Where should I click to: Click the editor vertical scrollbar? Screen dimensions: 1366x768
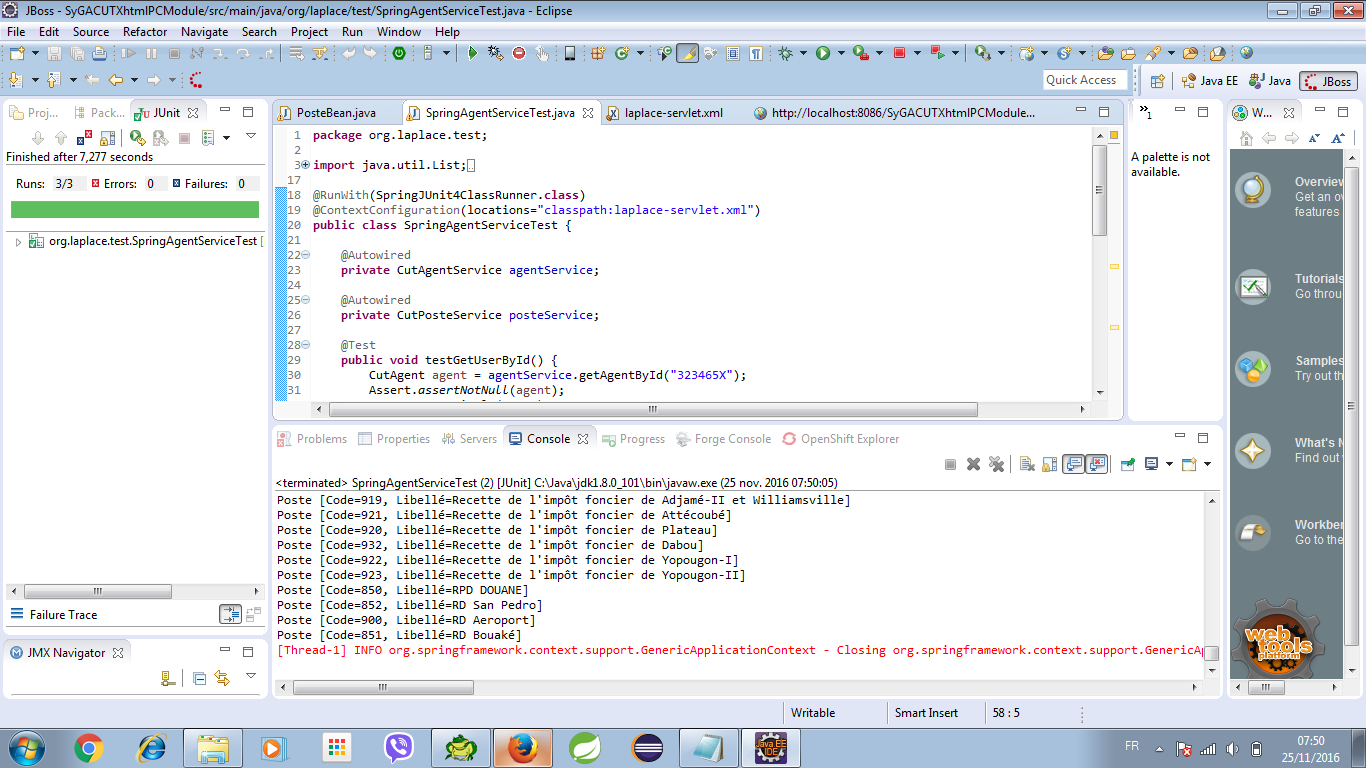pos(1100,190)
